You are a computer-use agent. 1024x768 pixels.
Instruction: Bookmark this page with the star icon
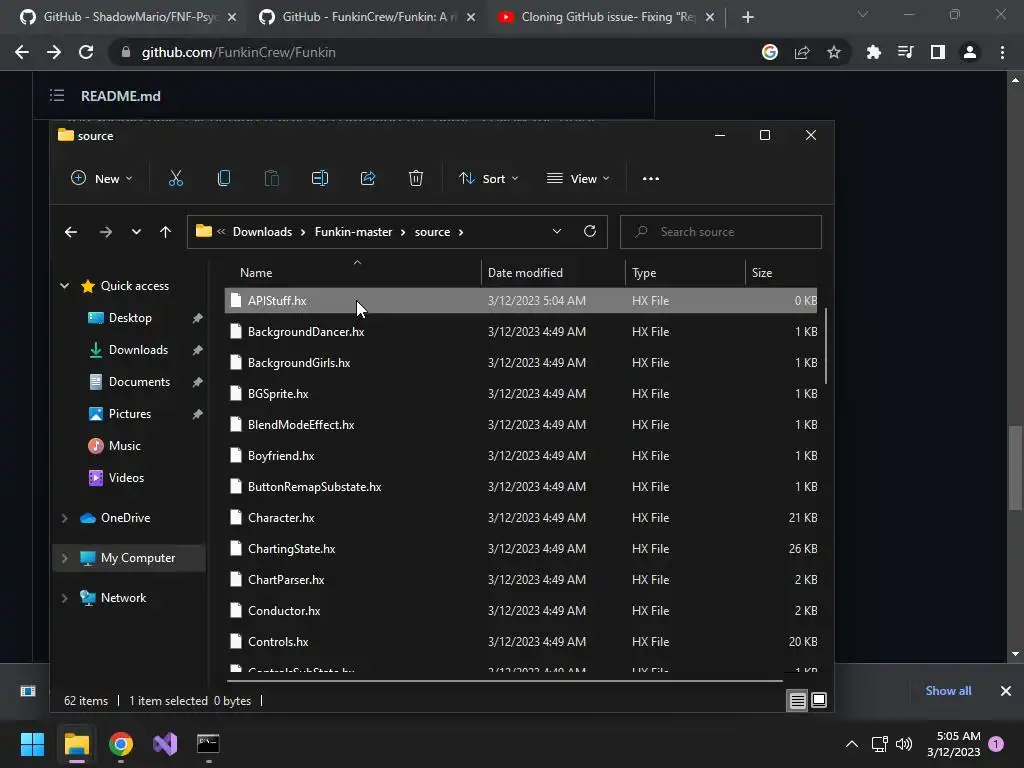tap(834, 52)
